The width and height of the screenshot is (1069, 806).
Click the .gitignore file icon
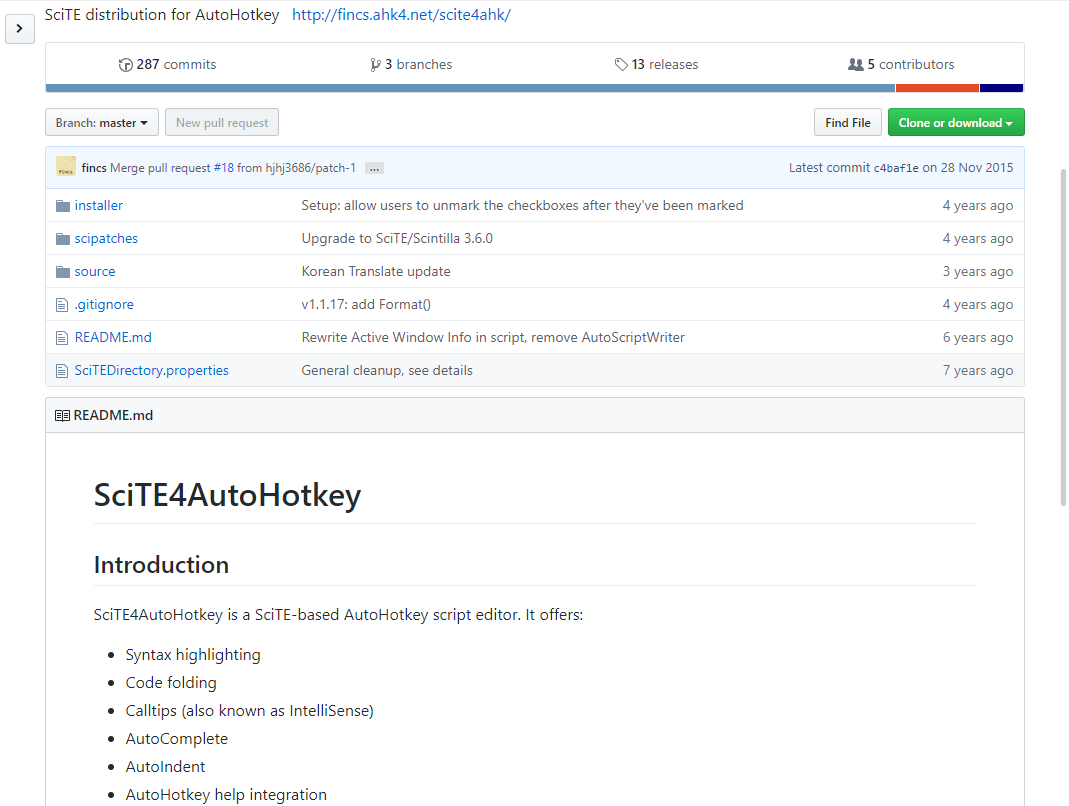click(x=62, y=305)
